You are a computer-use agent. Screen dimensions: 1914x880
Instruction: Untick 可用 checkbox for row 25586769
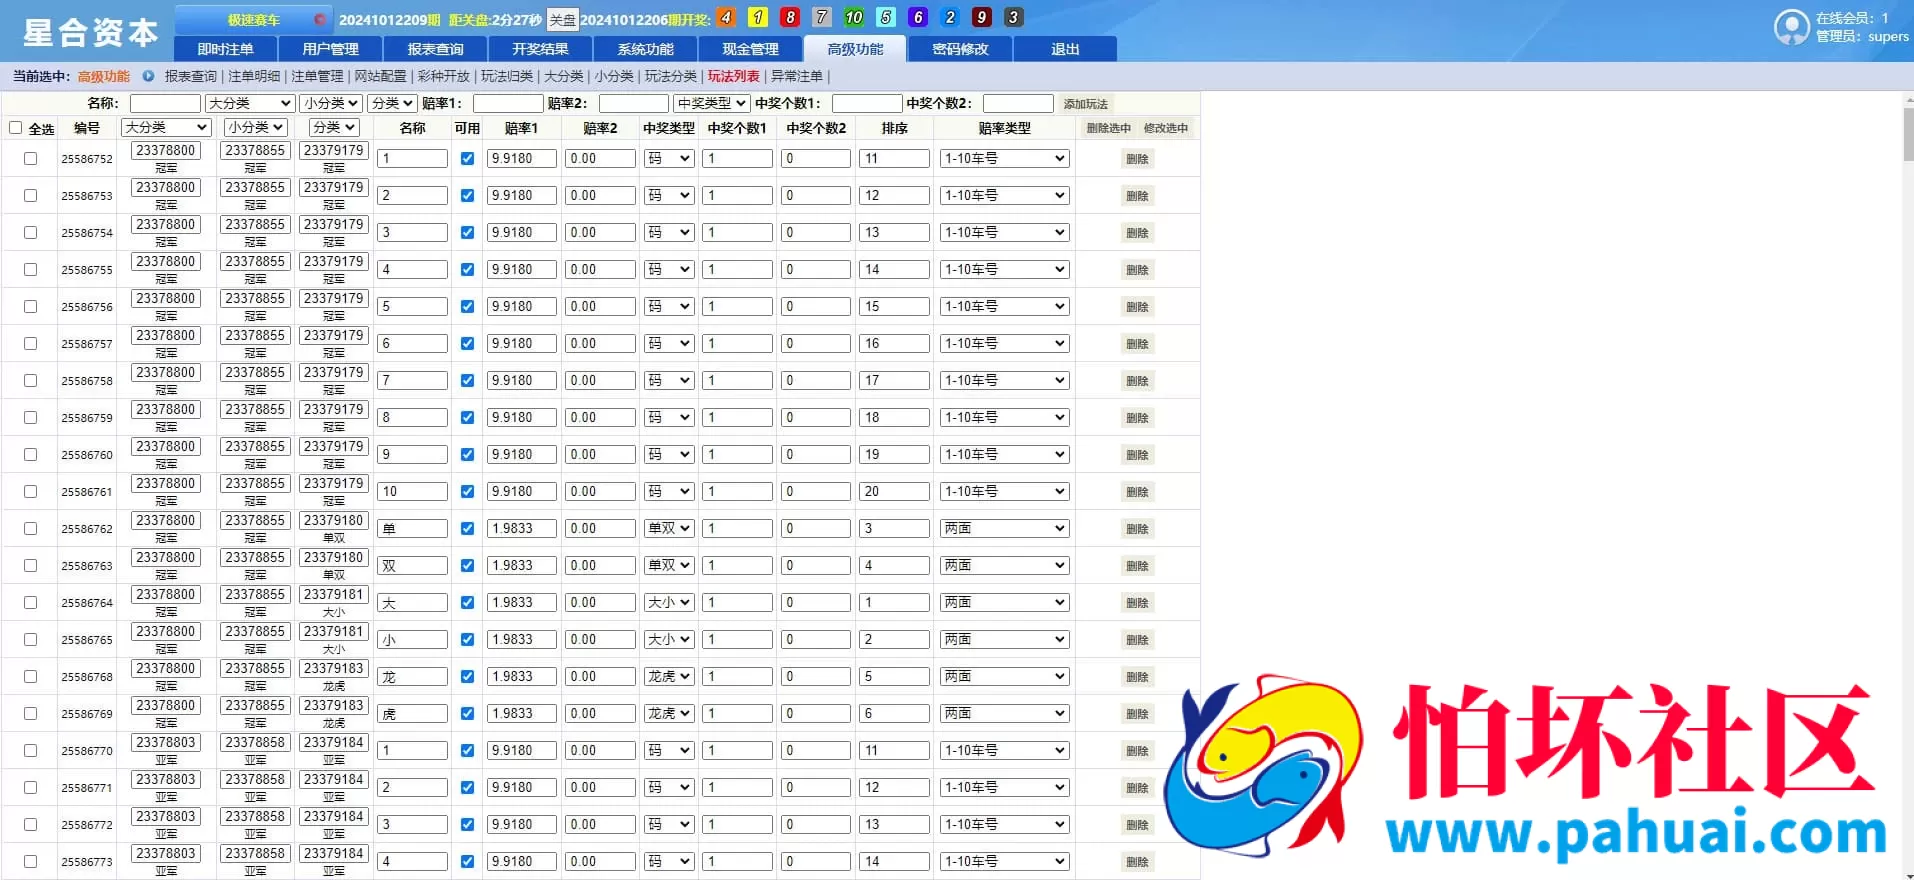click(x=467, y=713)
